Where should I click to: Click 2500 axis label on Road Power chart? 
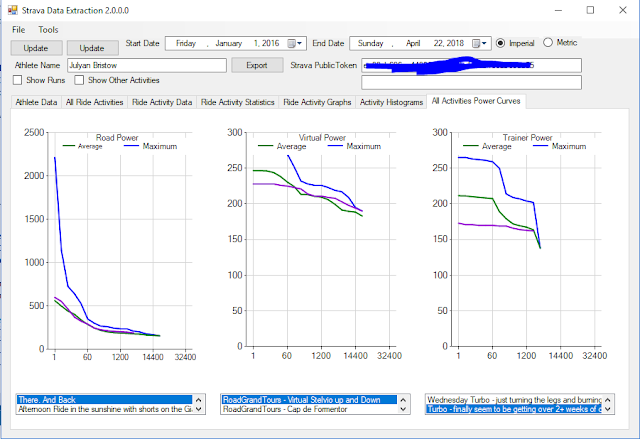[34, 132]
